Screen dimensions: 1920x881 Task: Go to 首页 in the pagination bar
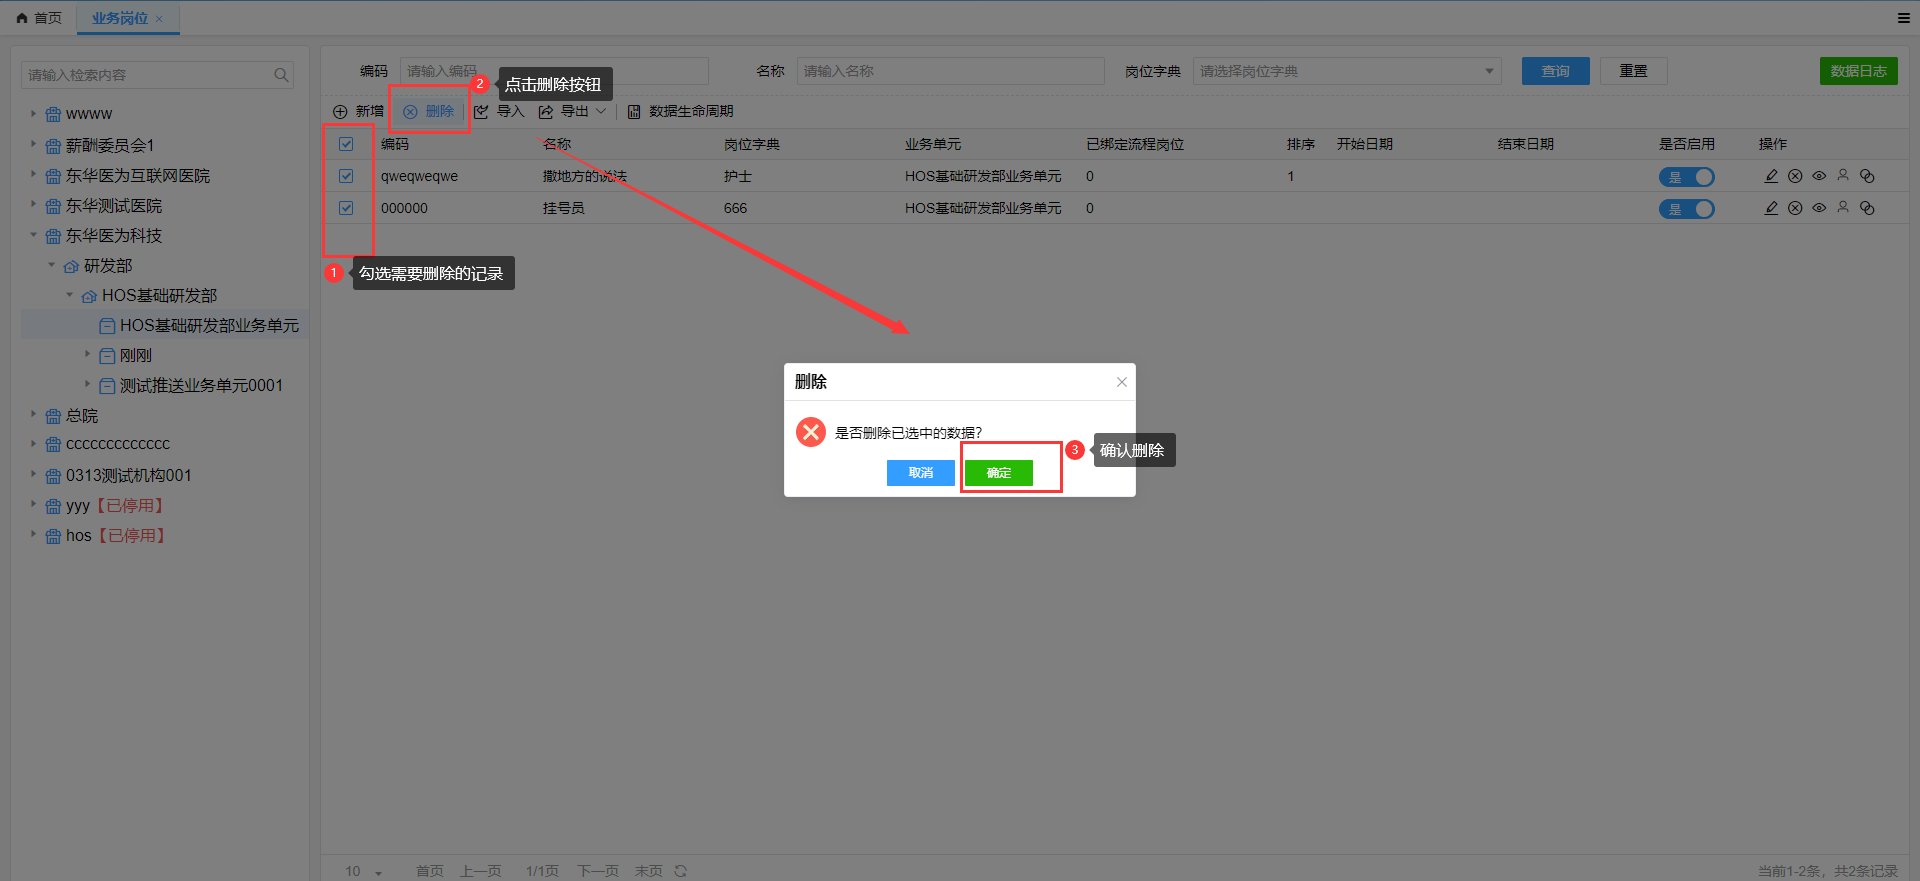(429, 871)
